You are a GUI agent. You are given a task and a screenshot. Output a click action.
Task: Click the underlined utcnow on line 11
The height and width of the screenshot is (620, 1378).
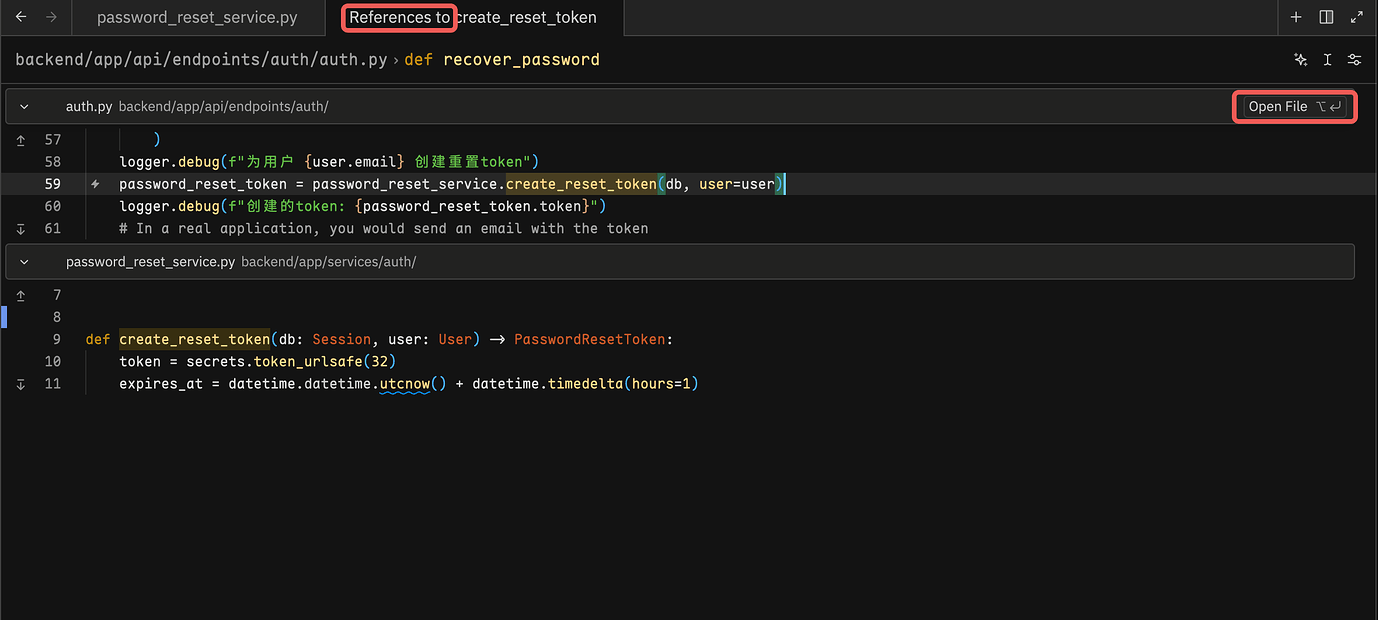pyautogui.click(x=405, y=383)
